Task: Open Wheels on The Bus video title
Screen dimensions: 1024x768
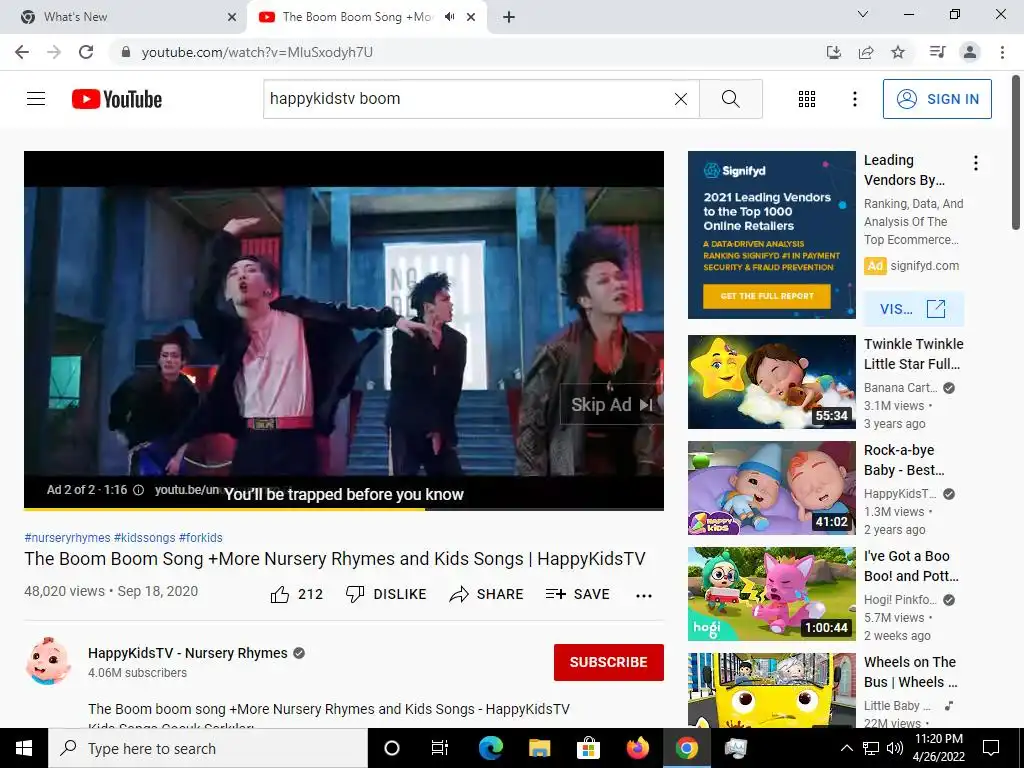Action: pos(911,672)
